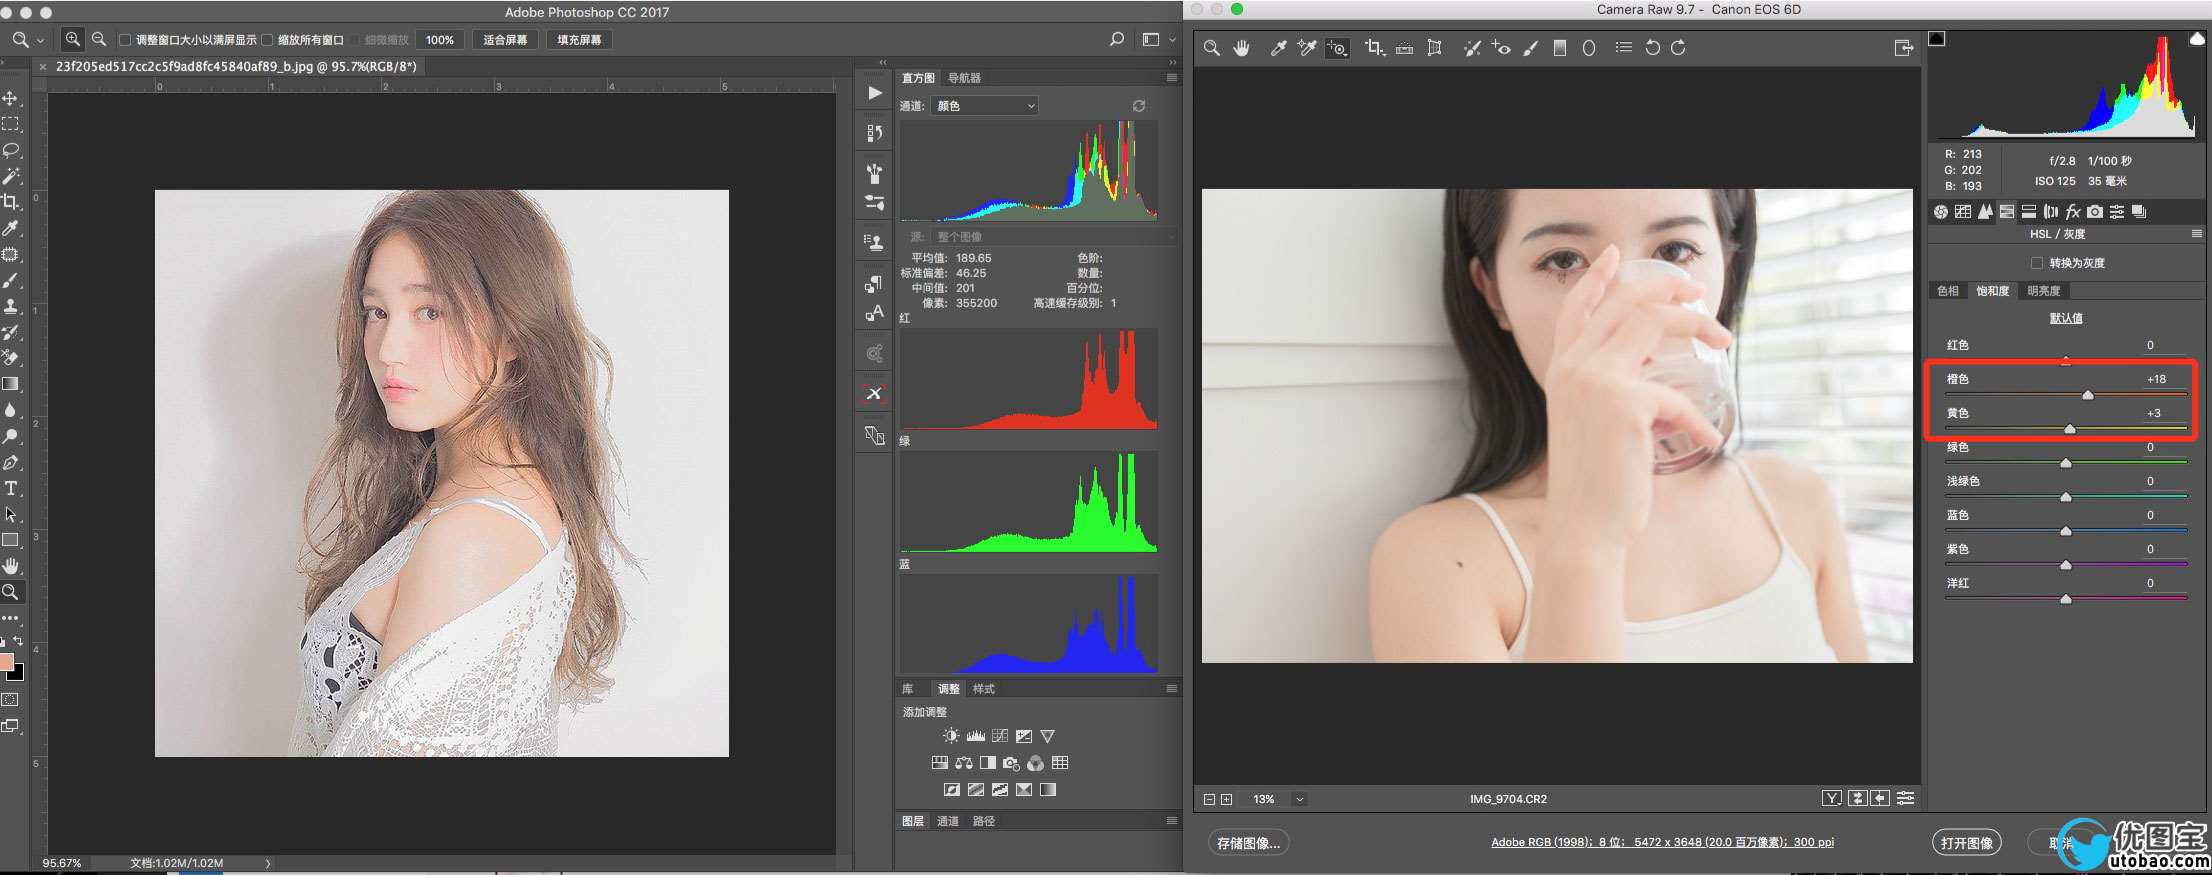This screenshot has height=875, width=2212.
Task: Open Camera Raw Tone Curve panel
Action: (1963, 211)
